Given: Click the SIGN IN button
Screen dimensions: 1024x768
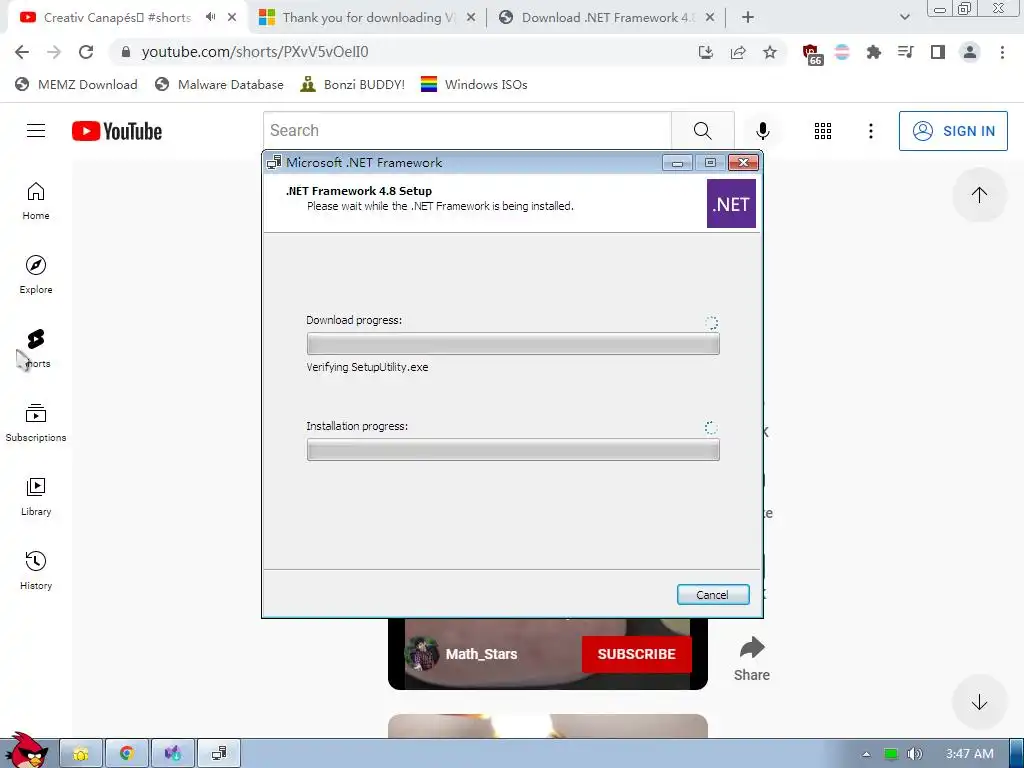Looking at the screenshot, I should [x=953, y=131].
